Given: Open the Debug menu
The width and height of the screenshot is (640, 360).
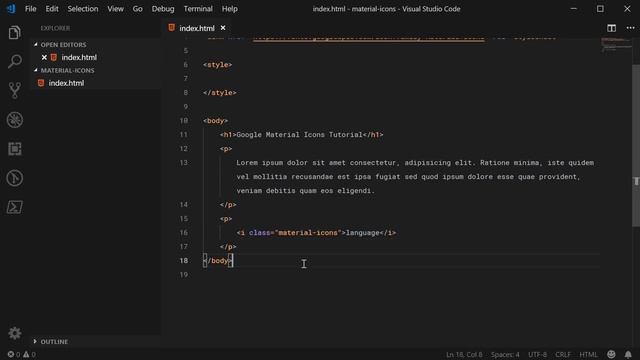Looking at the screenshot, I should [x=163, y=9].
